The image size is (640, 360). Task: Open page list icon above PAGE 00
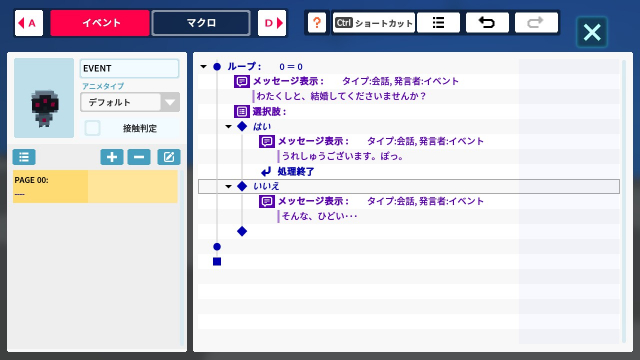[x=24, y=157]
